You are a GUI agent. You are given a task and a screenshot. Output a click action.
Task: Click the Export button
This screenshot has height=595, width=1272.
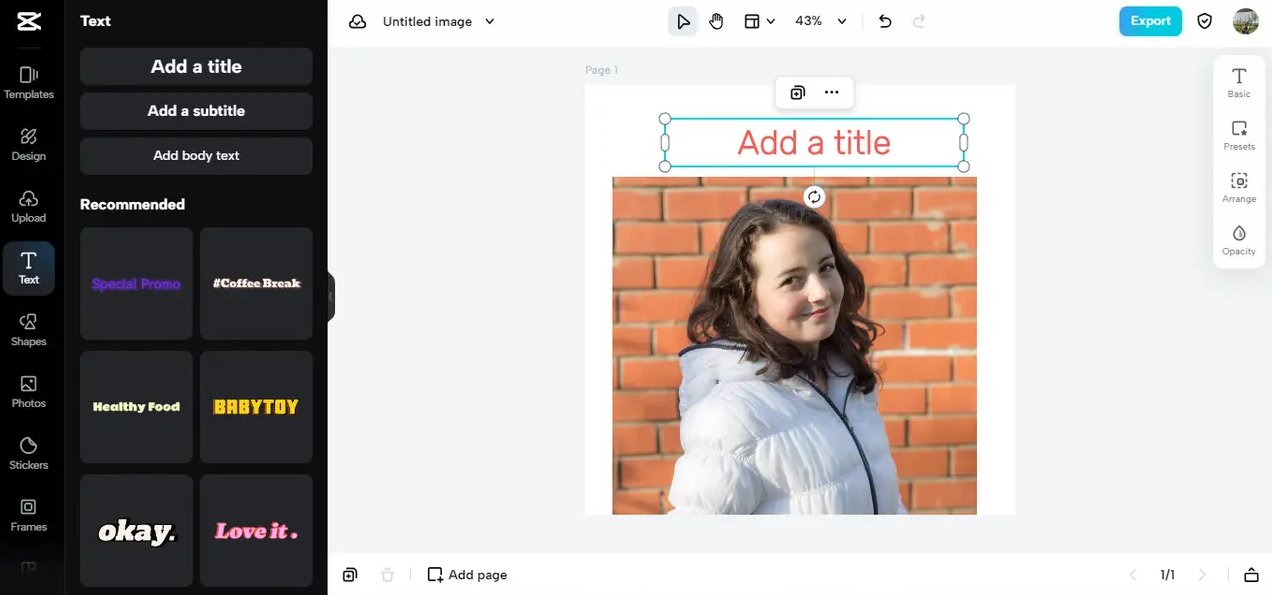point(1150,21)
